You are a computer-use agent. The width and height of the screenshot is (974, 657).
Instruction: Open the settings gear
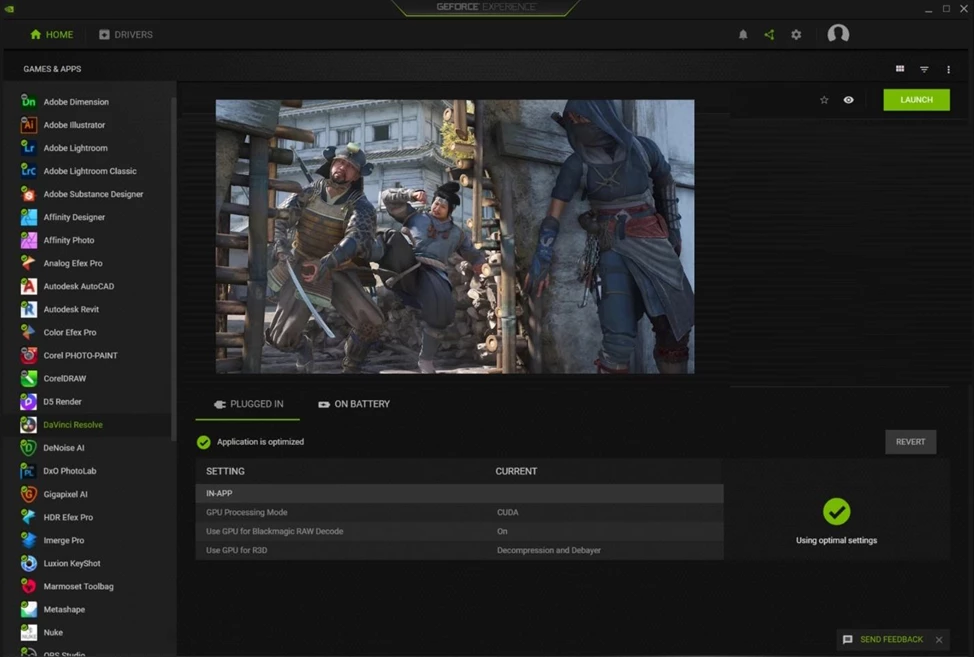tap(796, 35)
